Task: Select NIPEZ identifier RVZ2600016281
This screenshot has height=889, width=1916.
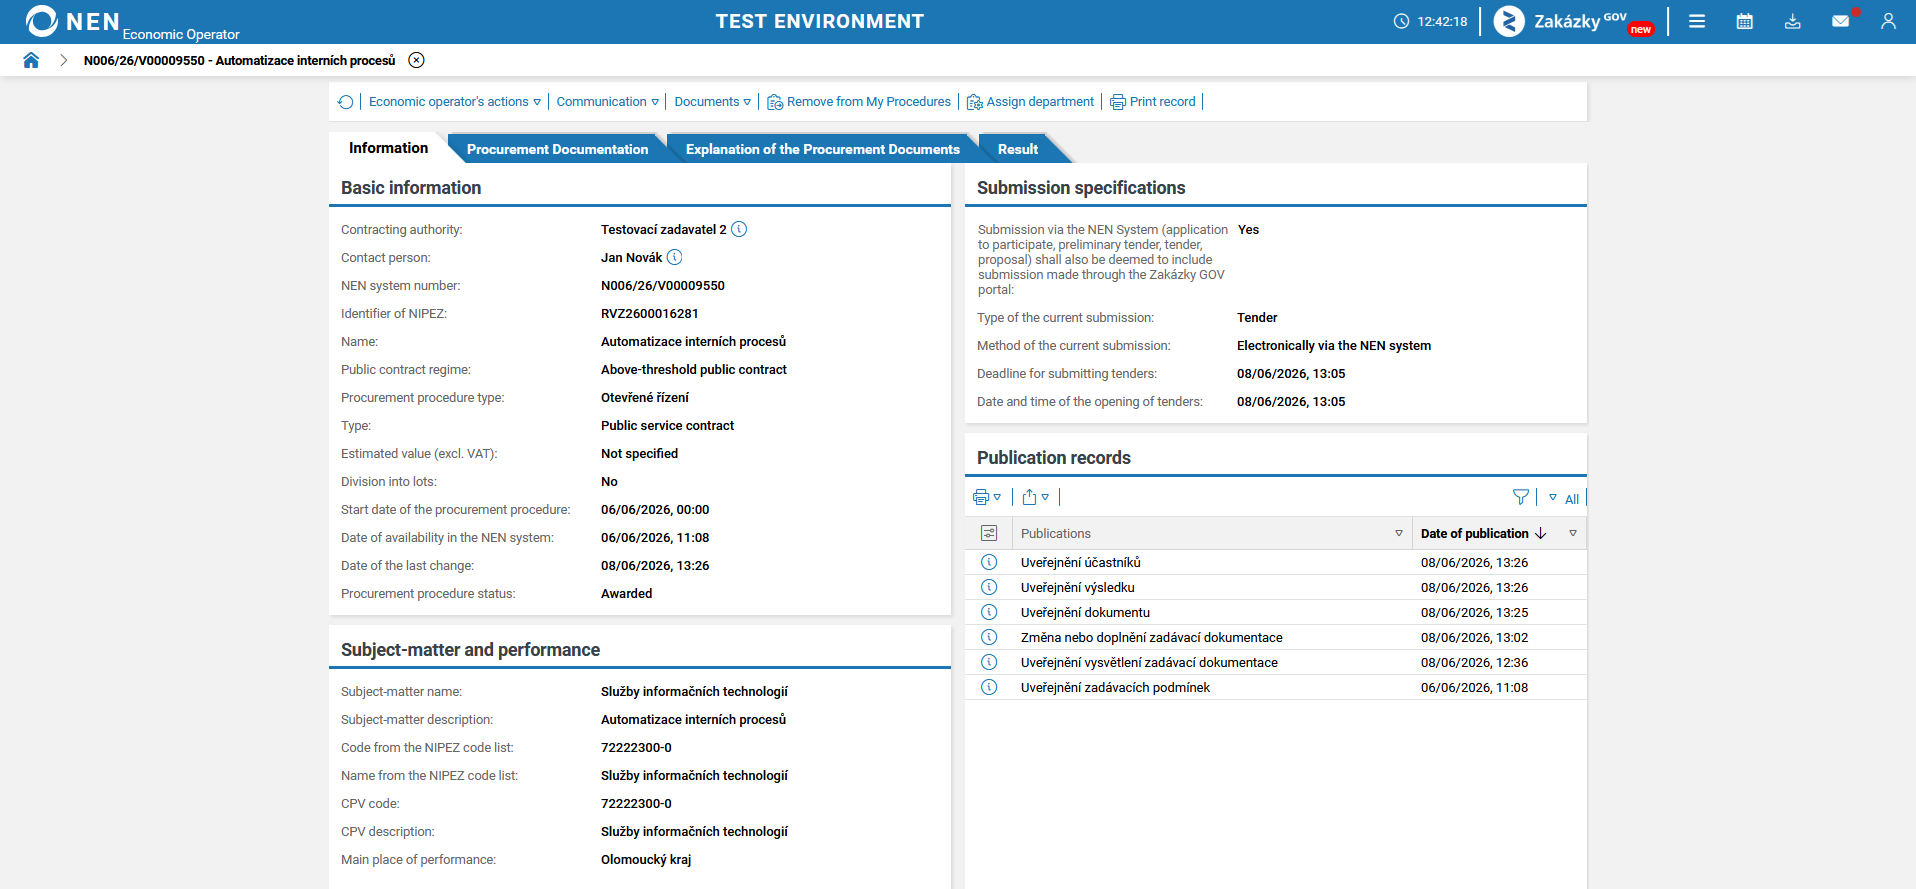Action: tap(650, 314)
